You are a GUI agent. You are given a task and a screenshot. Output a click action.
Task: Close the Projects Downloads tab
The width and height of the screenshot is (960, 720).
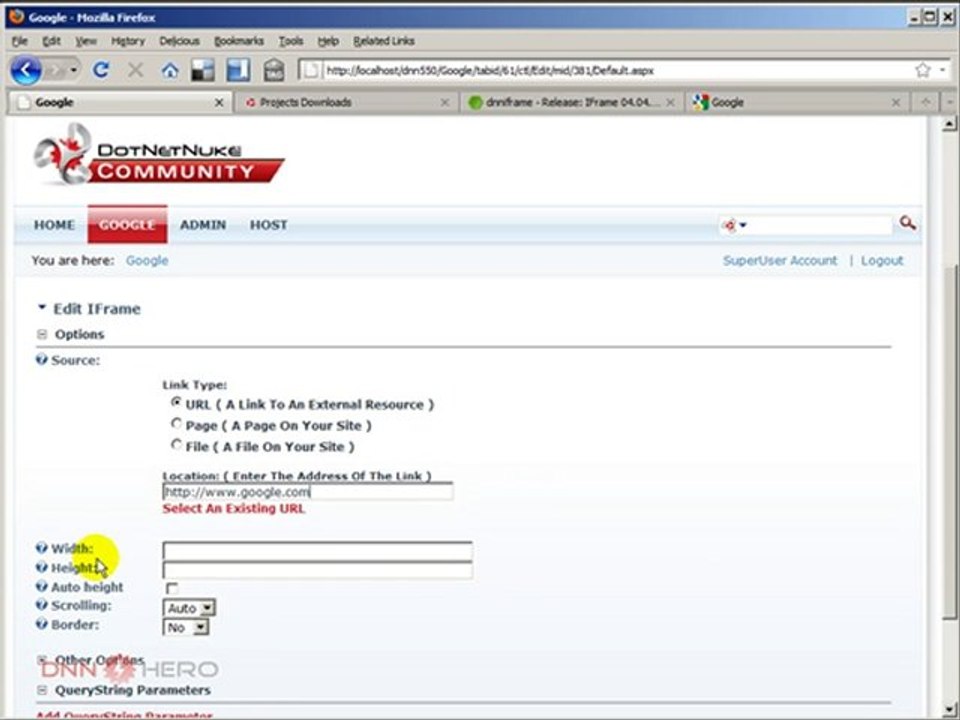tap(445, 103)
